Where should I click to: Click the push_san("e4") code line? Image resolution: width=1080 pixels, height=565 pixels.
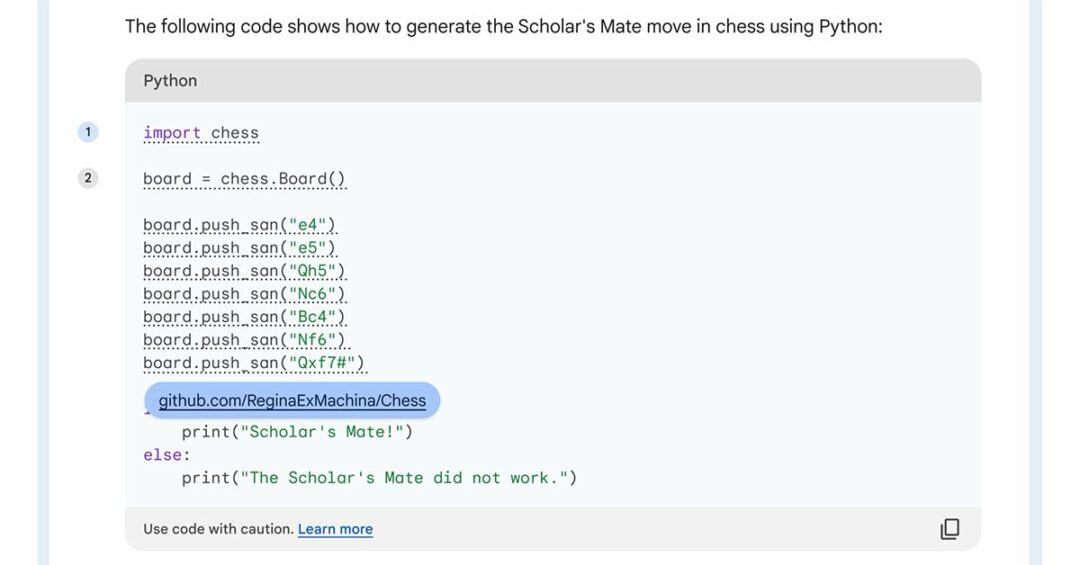[x=240, y=225]
